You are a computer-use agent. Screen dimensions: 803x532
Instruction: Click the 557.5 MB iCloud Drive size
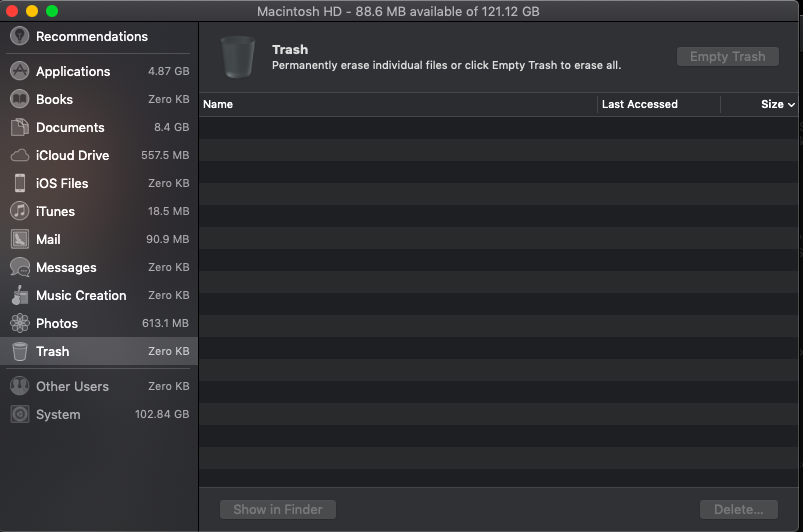click(165, 155)
